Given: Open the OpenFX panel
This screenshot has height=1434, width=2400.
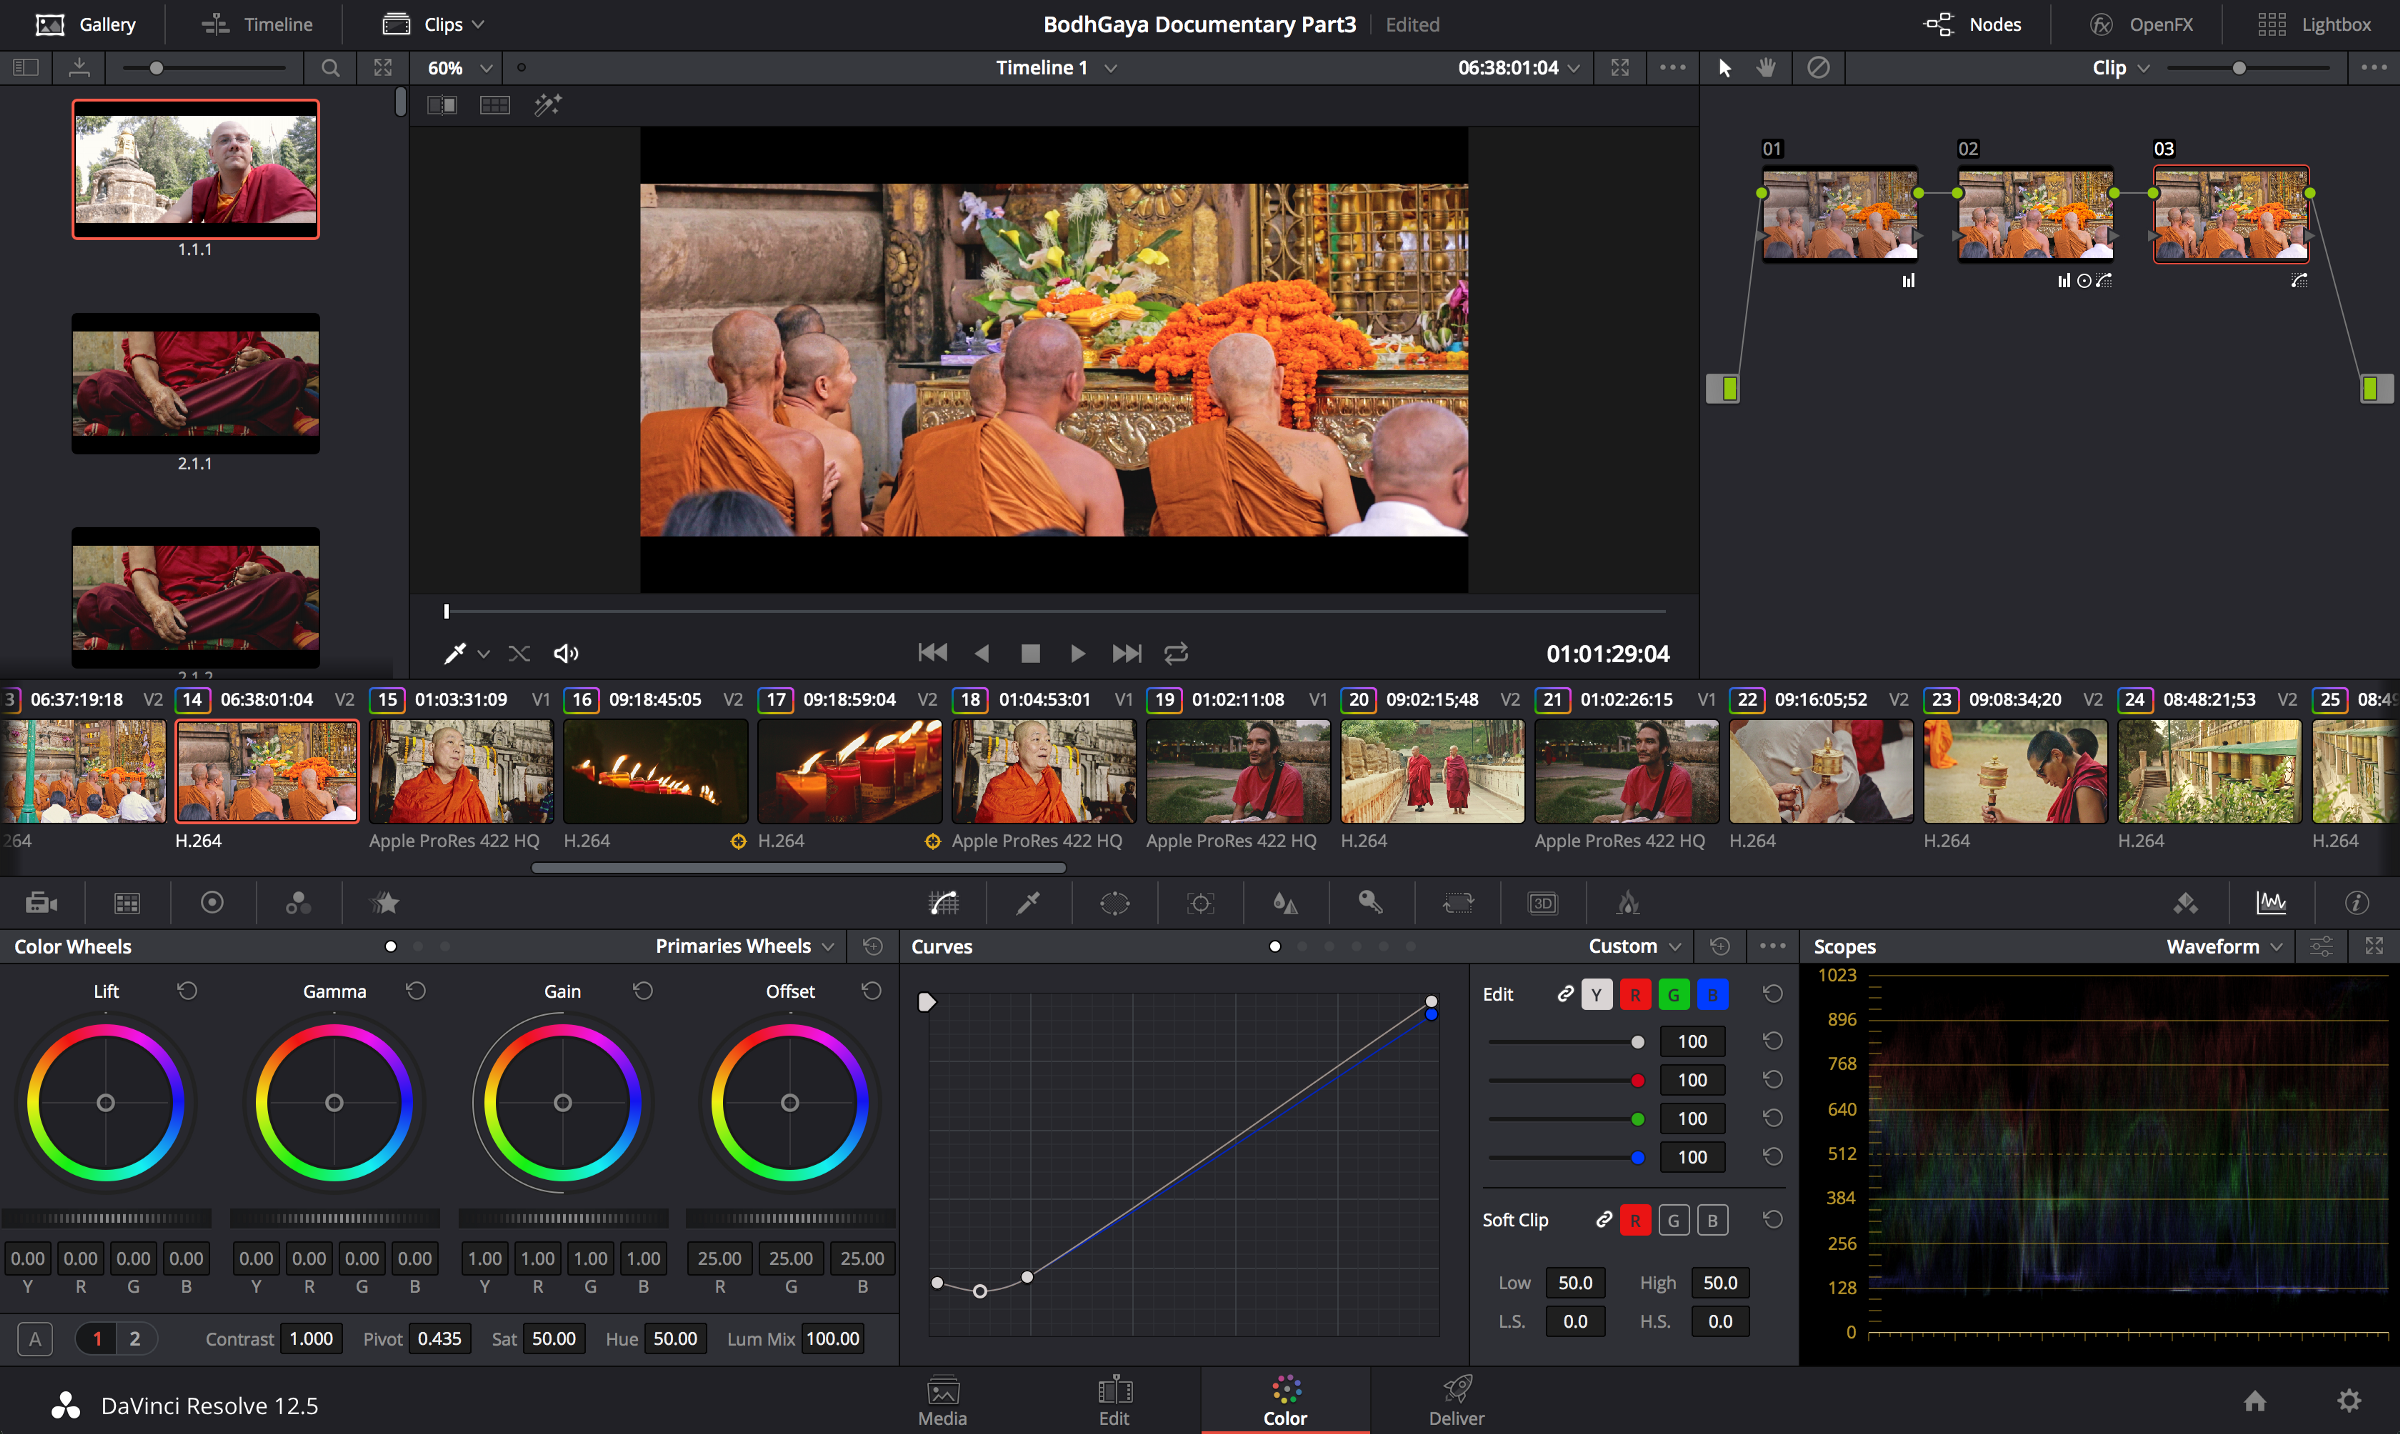Looking at the screenshot, I should [2142, 24].
